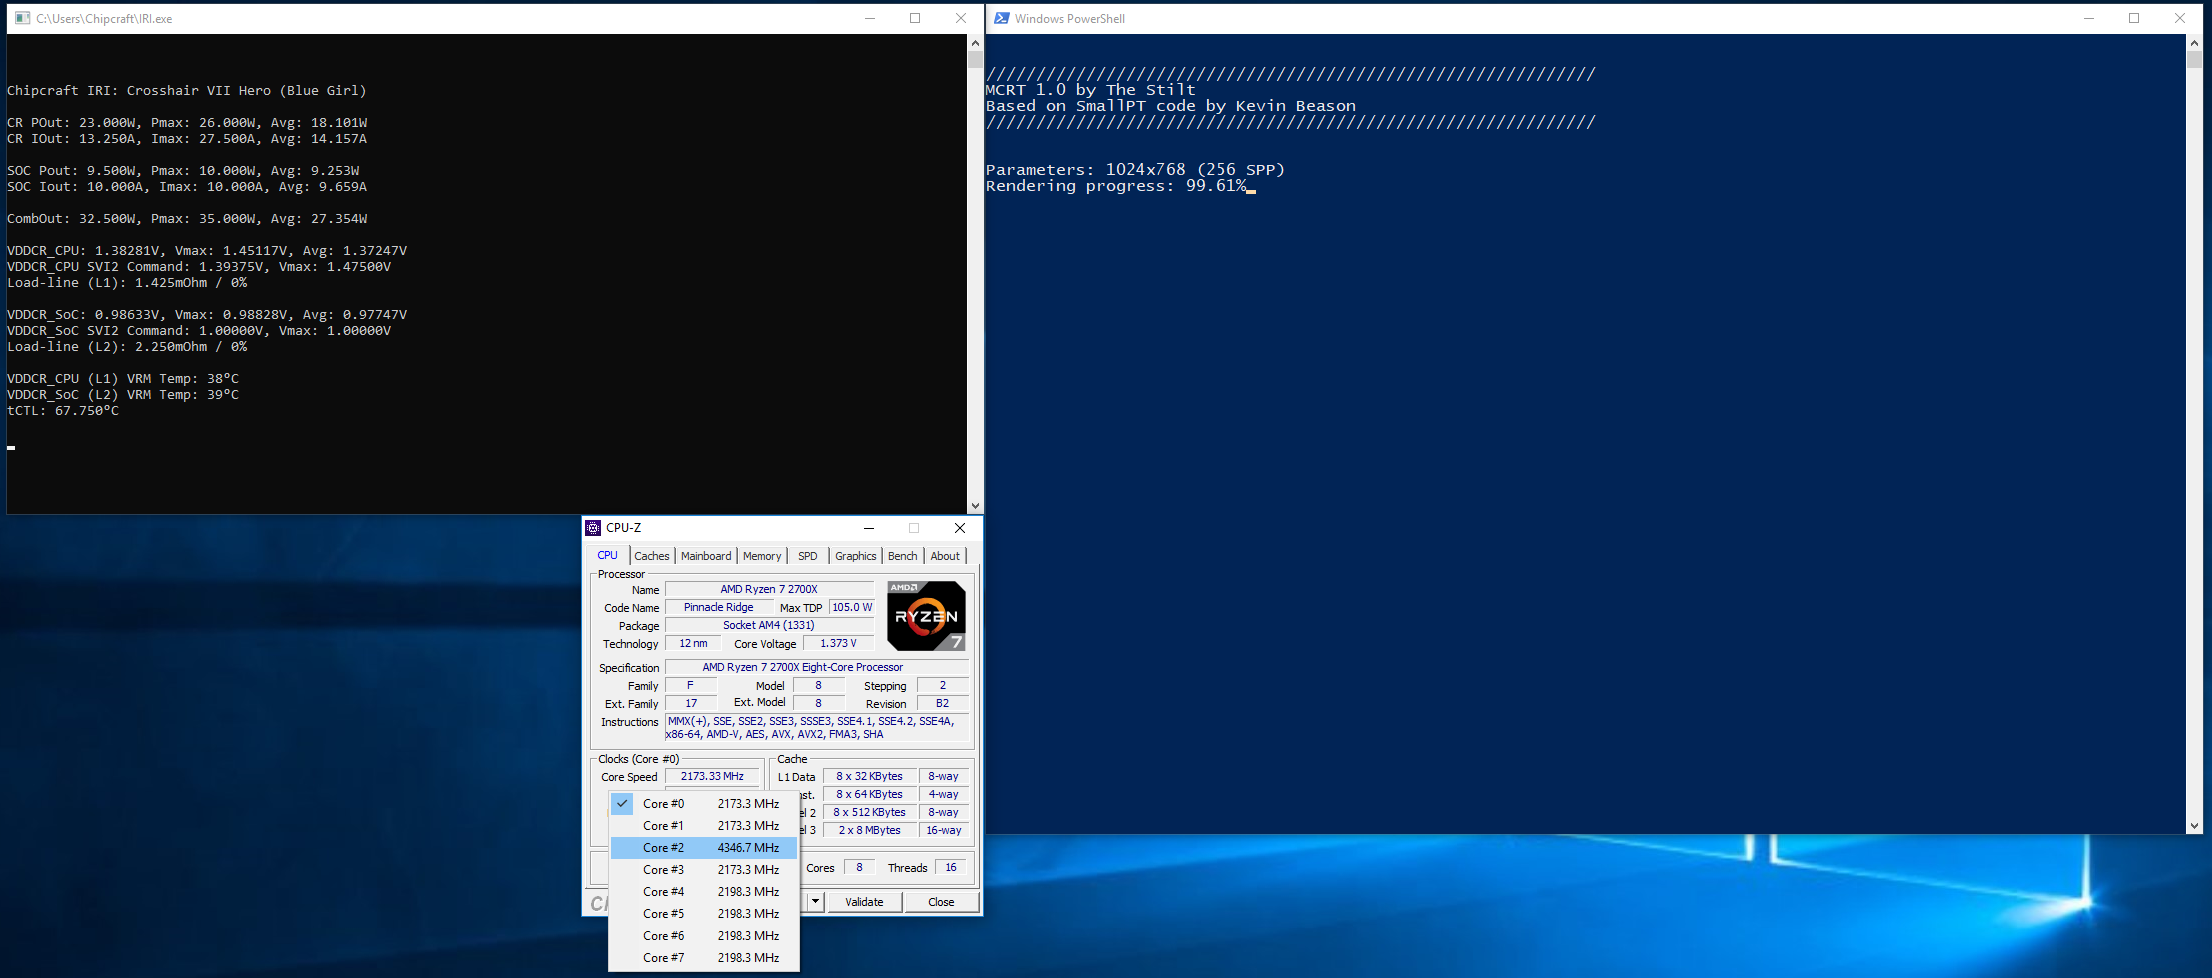This screenshot has height=978, width=2212.
Task: Maximize the Windows PowerShell window
Action: click(2134, 18)
